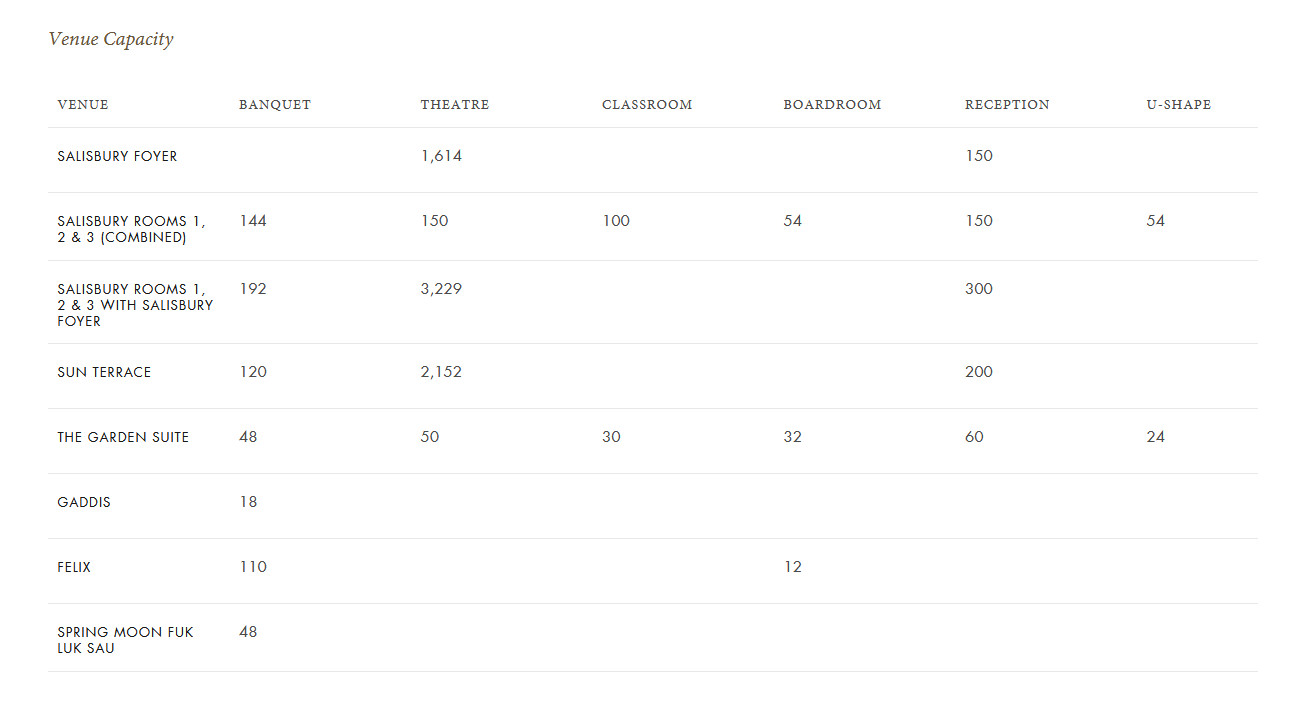Click the THEATRE column header

455,105
